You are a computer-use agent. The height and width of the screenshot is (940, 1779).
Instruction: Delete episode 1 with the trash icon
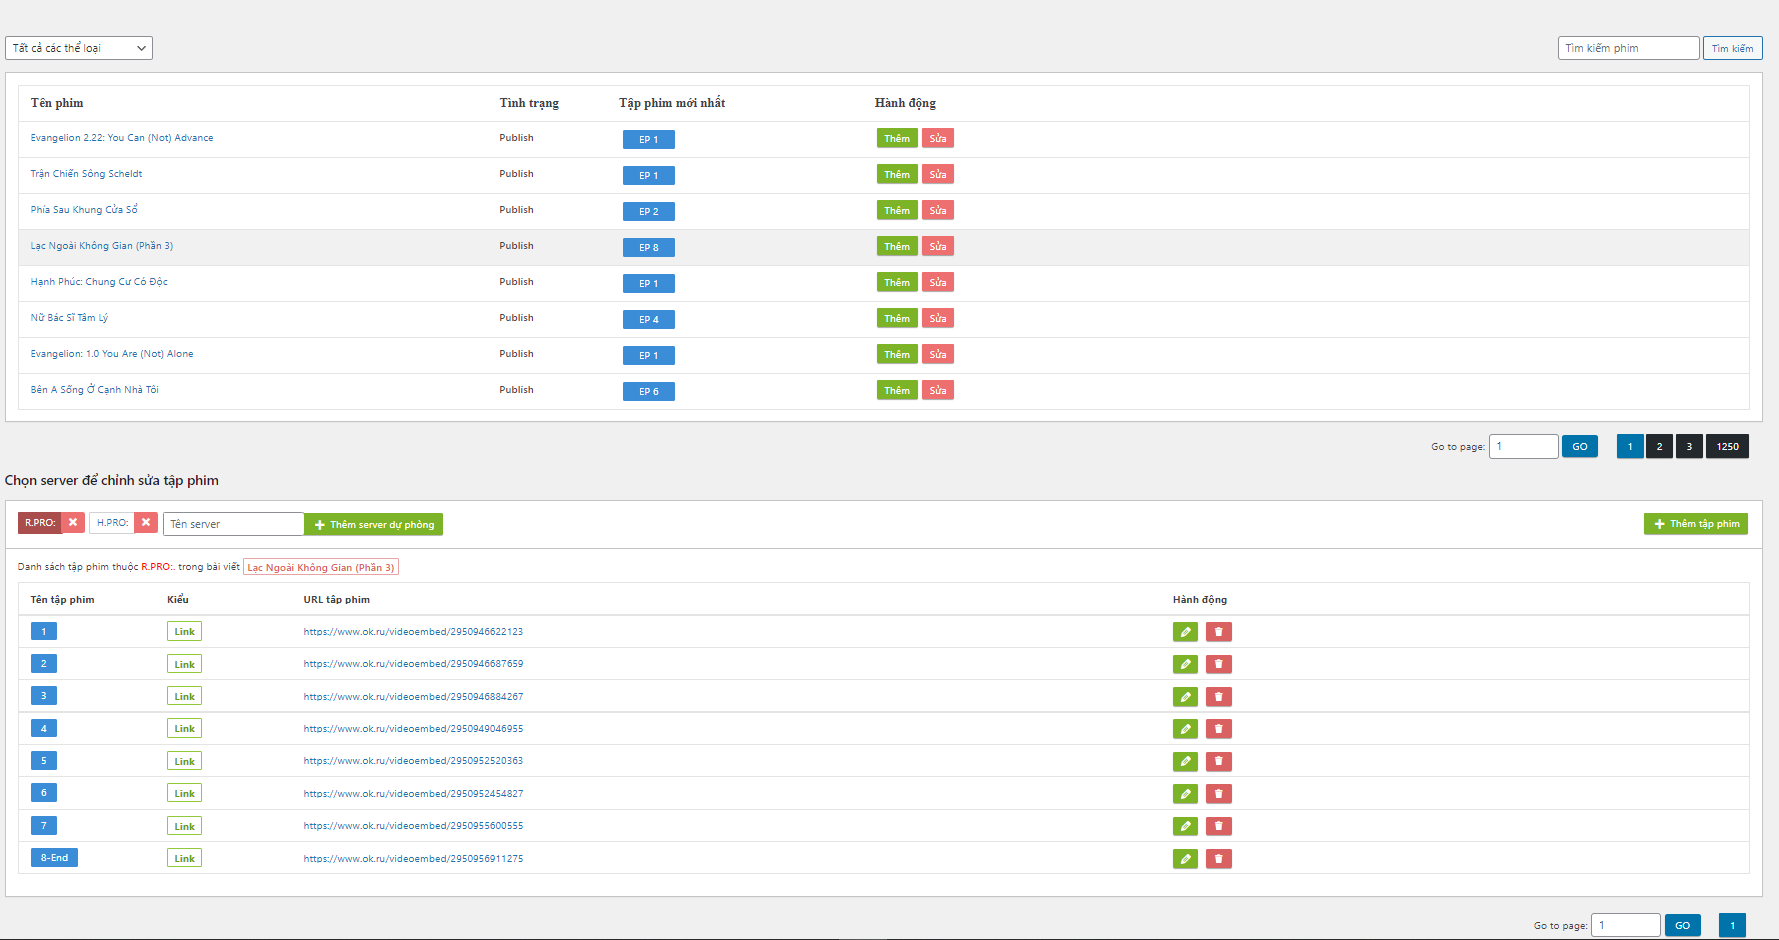1218,632
